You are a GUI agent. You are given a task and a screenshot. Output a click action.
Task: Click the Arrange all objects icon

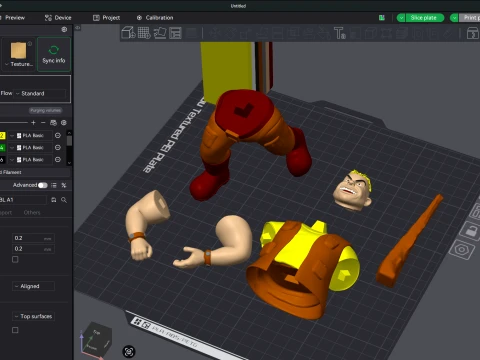coord(175,33)
